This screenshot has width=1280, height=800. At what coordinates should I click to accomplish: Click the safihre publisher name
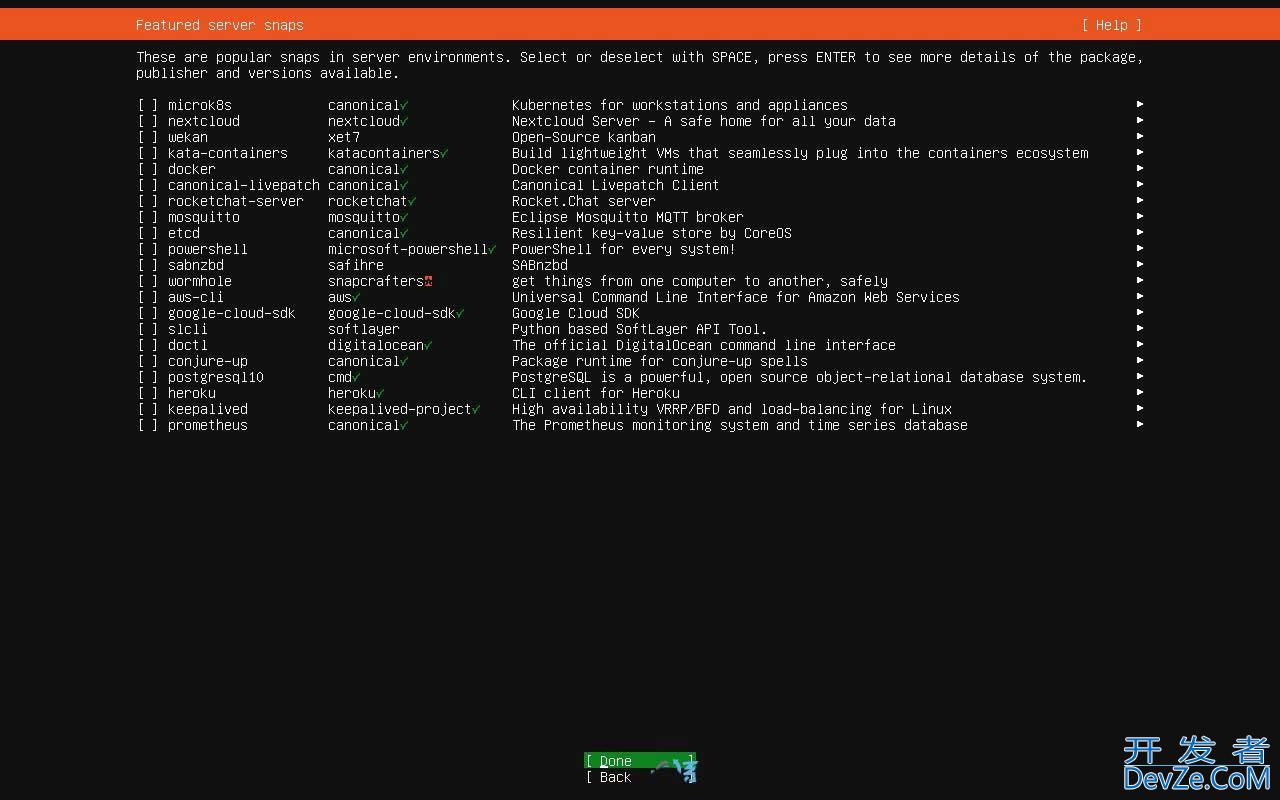[356, 265]
